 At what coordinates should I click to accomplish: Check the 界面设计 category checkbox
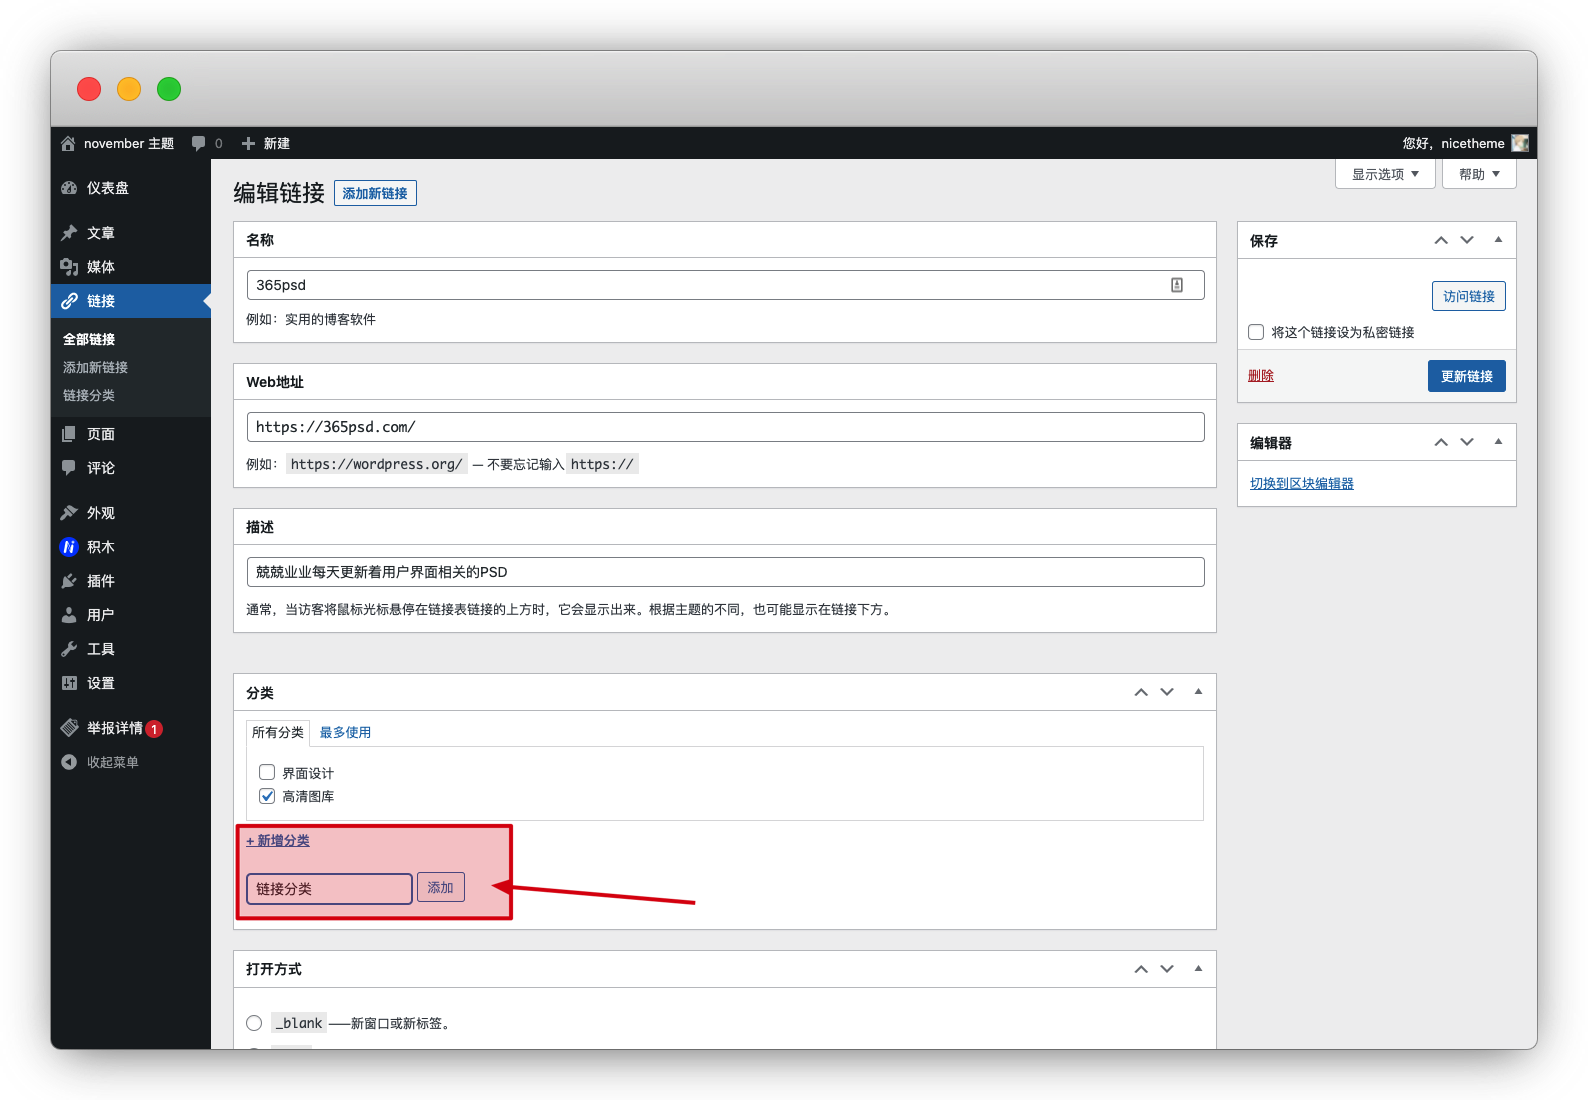(267, 772)
